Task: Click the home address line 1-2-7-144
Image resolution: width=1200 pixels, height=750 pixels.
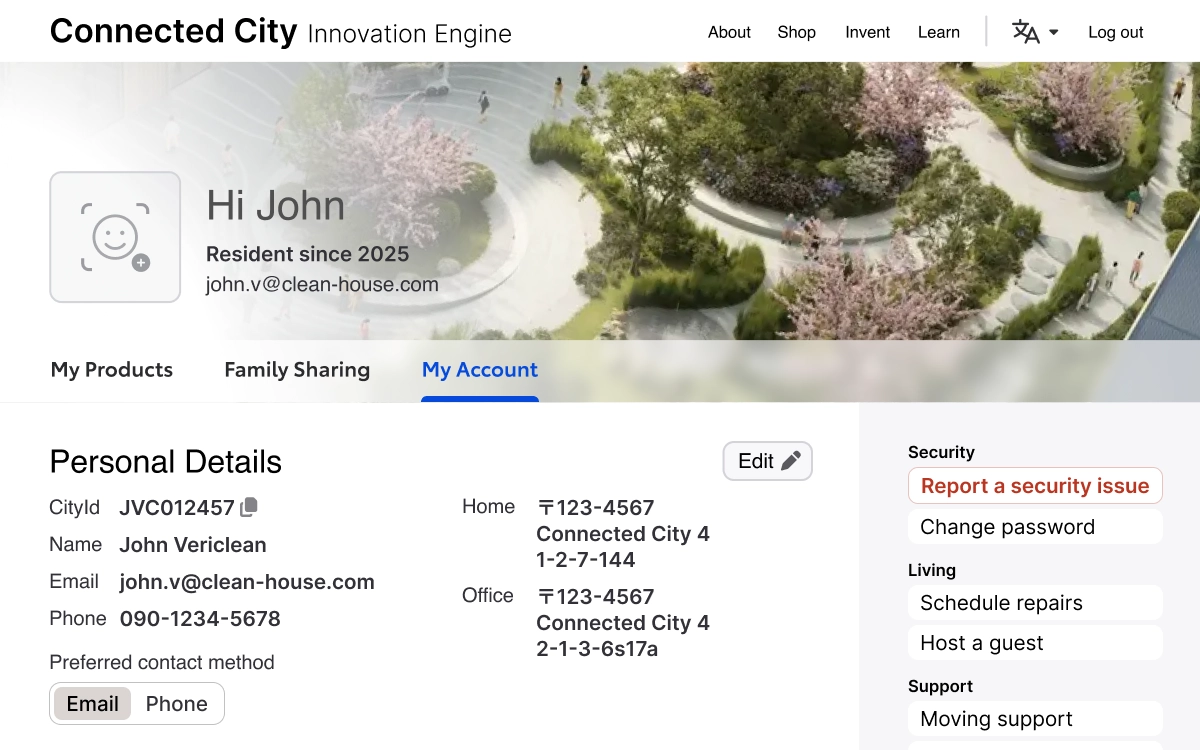Action: (586, 560)
